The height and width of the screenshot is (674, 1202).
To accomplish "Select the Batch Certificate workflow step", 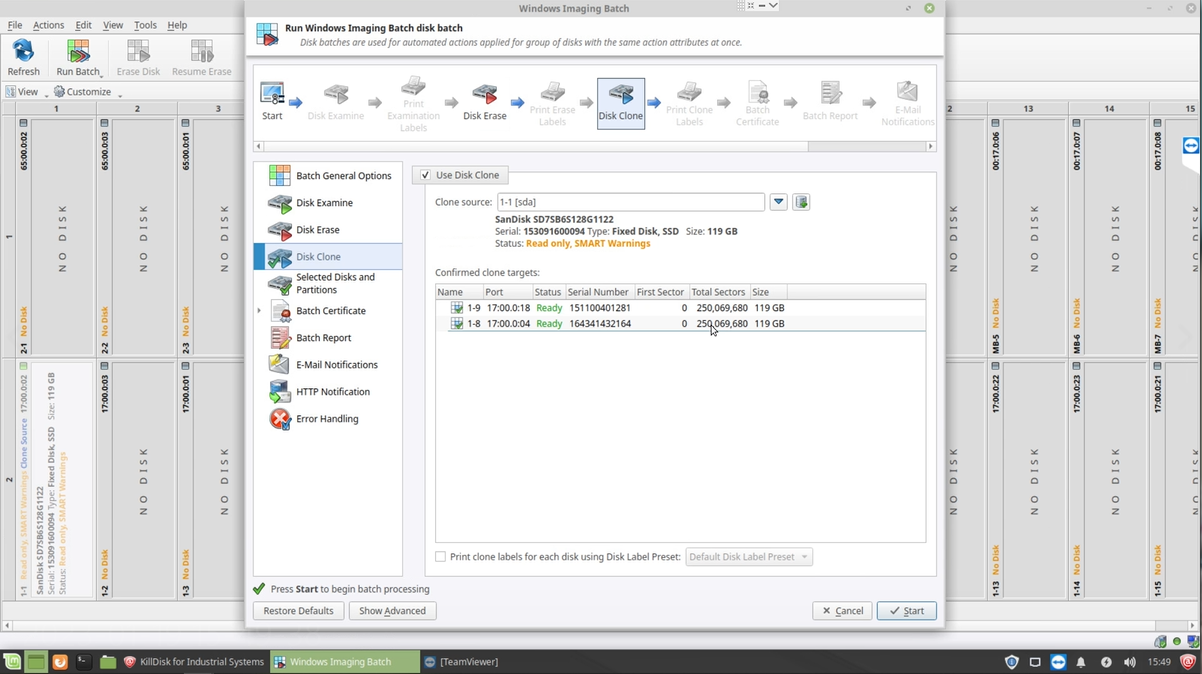I will (x=758, y=104).
